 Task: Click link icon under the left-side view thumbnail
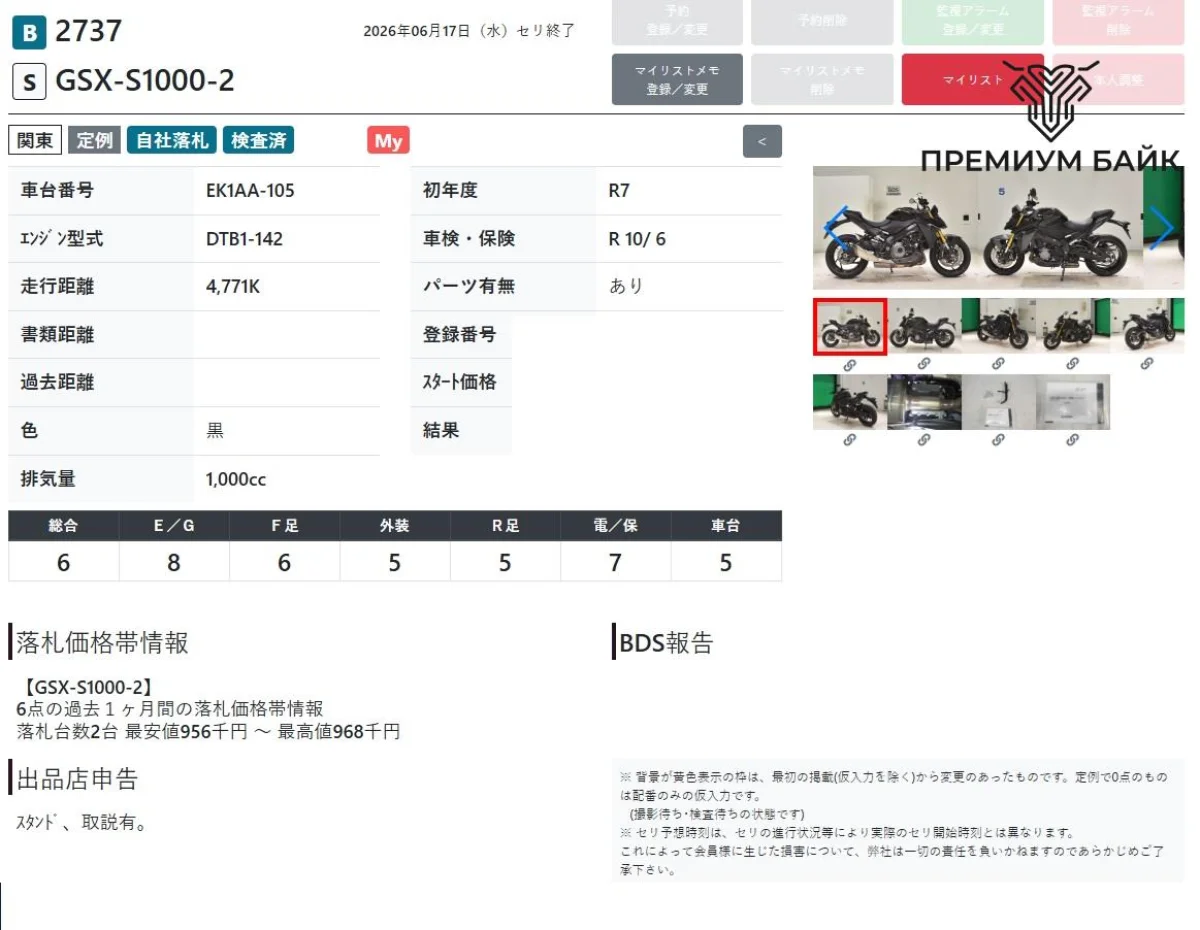924,365
